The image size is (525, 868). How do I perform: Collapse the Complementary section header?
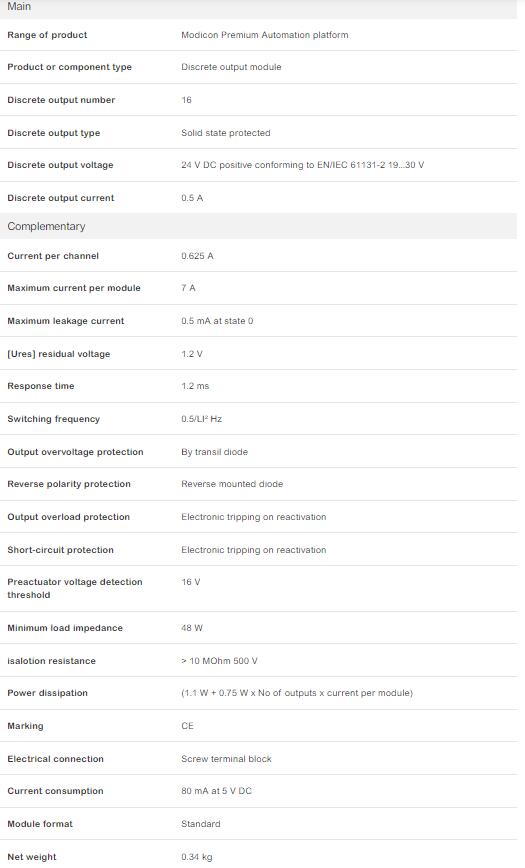[258, 226]
